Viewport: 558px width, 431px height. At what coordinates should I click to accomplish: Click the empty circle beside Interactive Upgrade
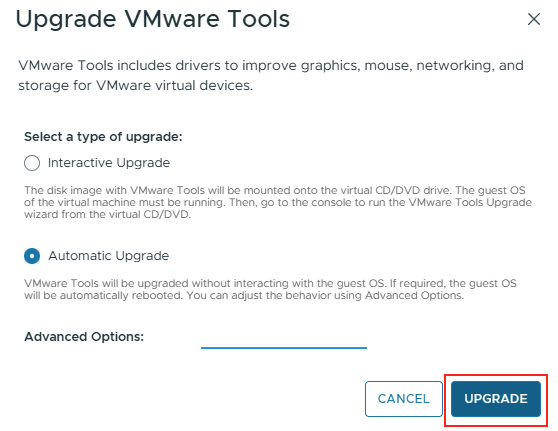[x=32, y=163]
